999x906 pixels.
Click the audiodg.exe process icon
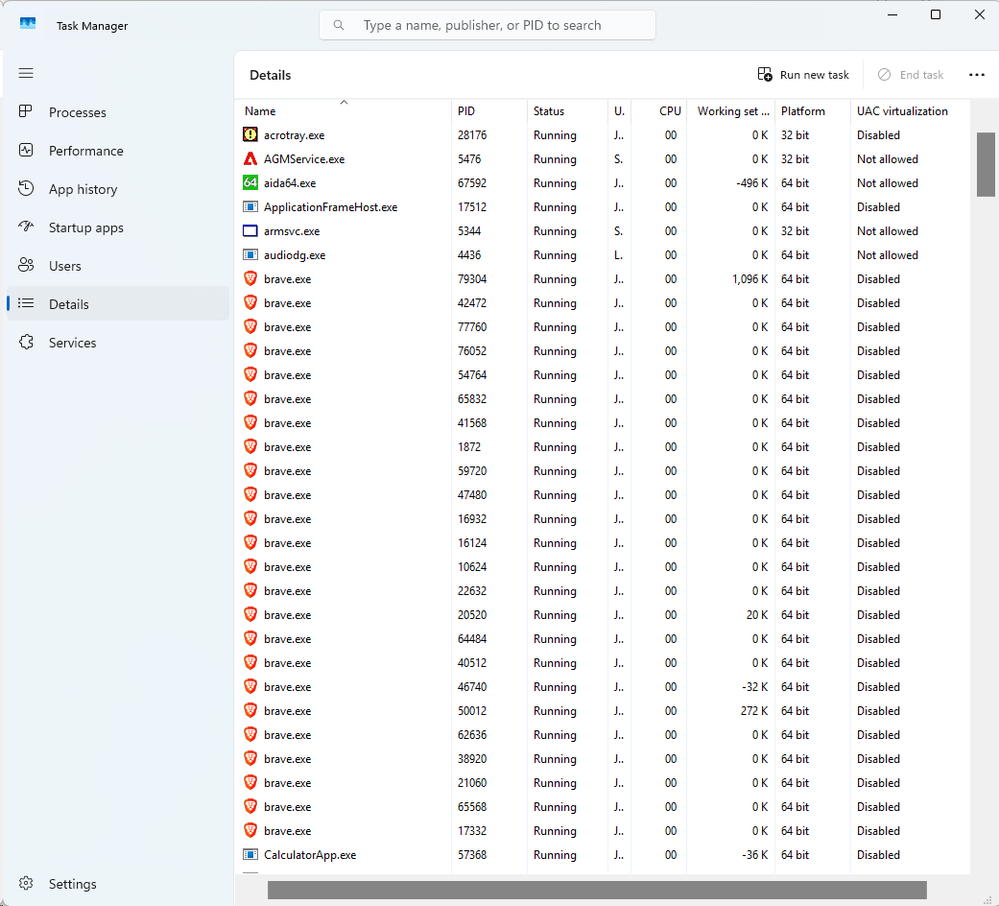(x=250, y=255)
